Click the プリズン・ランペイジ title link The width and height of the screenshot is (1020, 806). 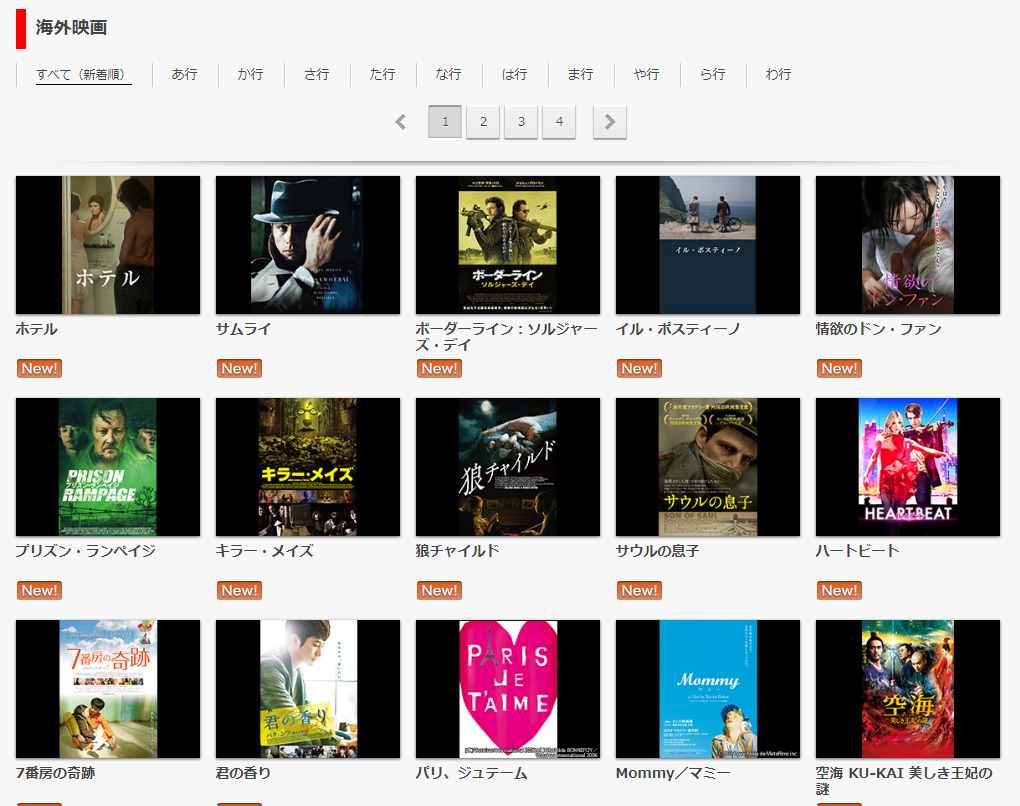click(86, 551)
